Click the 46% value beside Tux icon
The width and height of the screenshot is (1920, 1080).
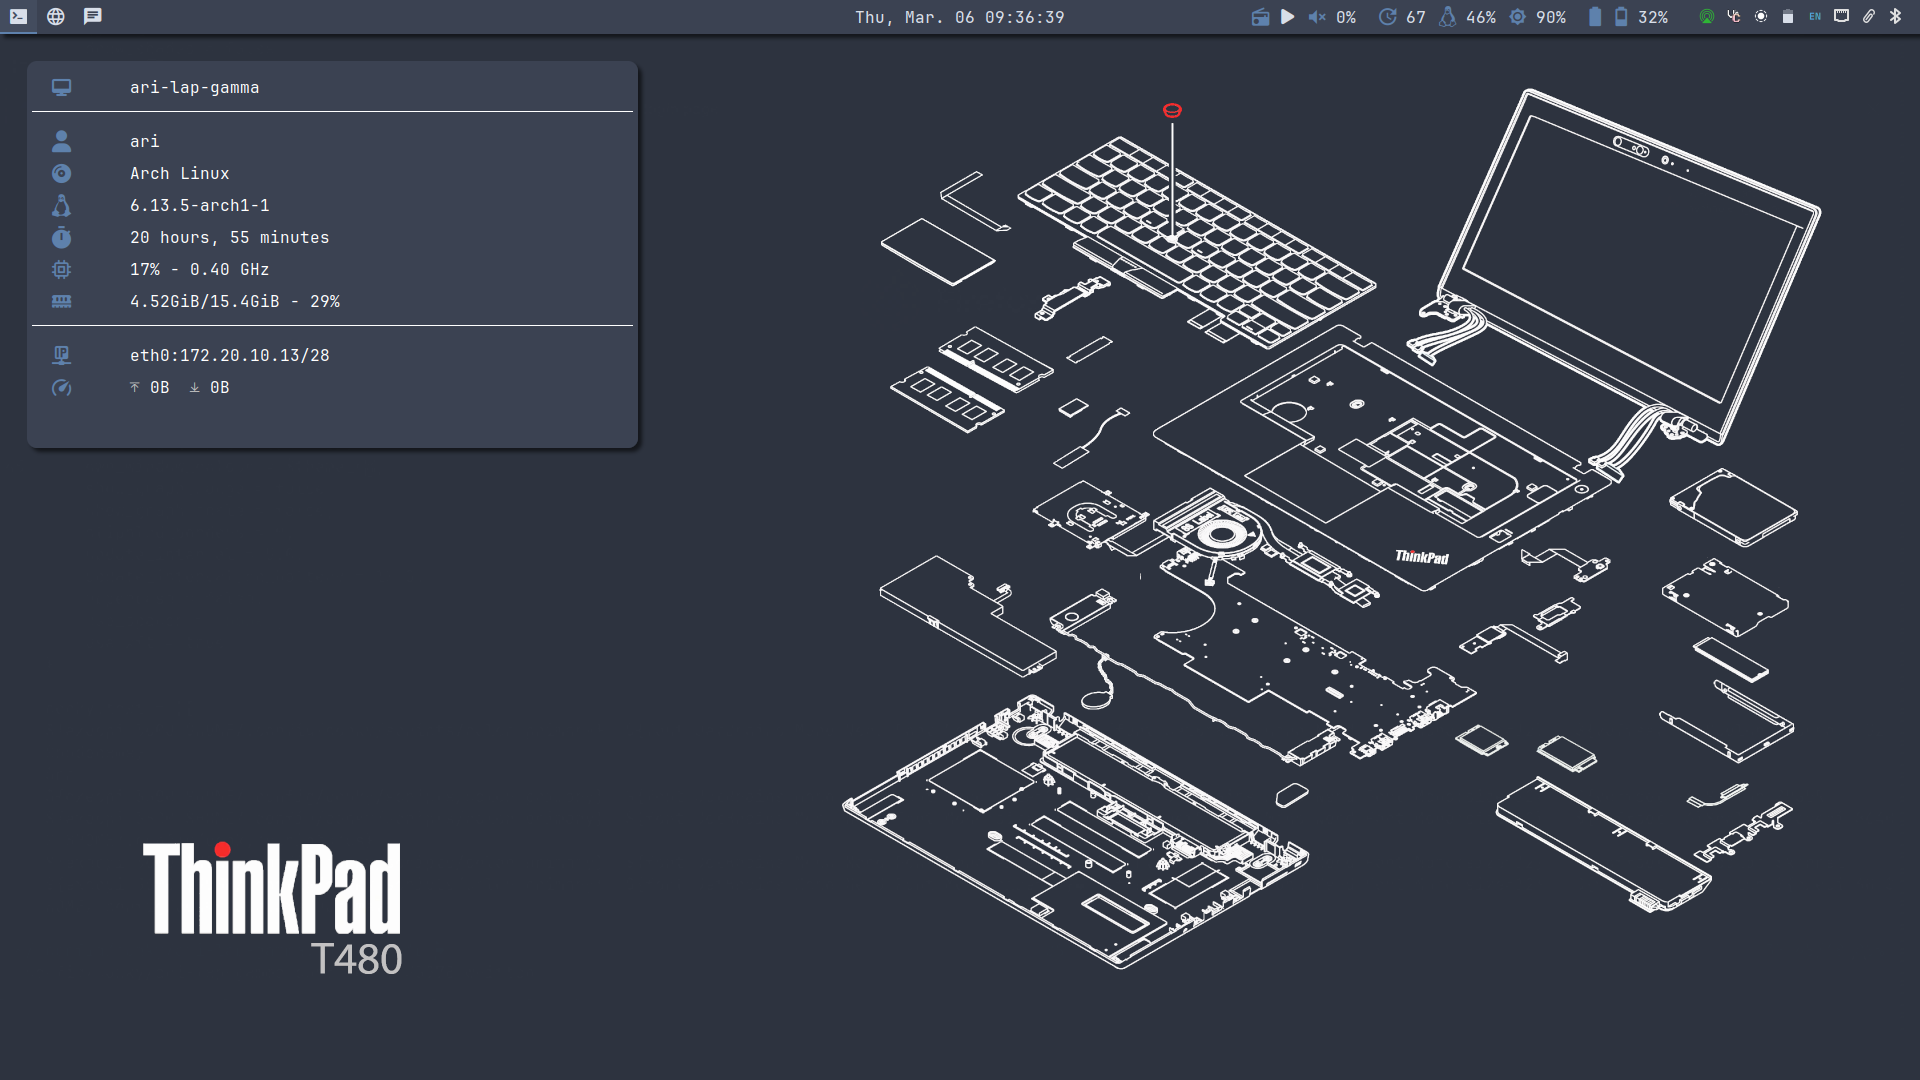tap(1481, 17)
